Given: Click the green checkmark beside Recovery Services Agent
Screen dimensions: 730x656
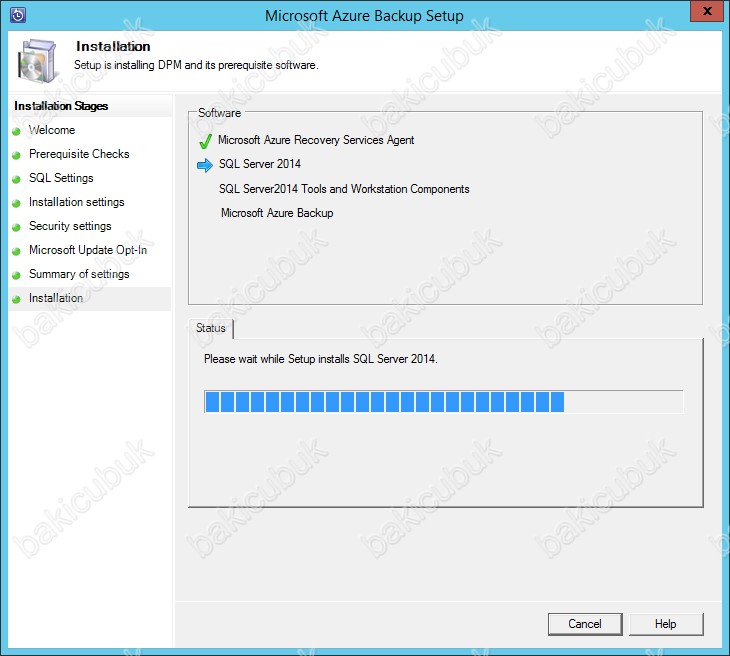Looking at the screenshot, I should (205, 141).
